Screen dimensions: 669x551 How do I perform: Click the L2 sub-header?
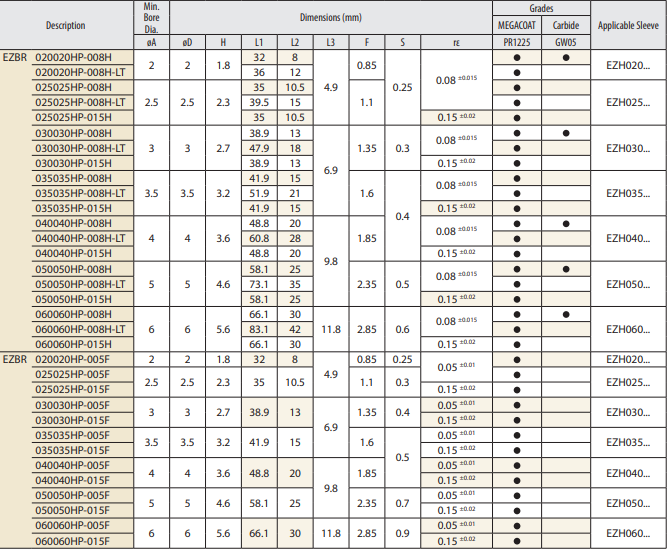[295, 42]
